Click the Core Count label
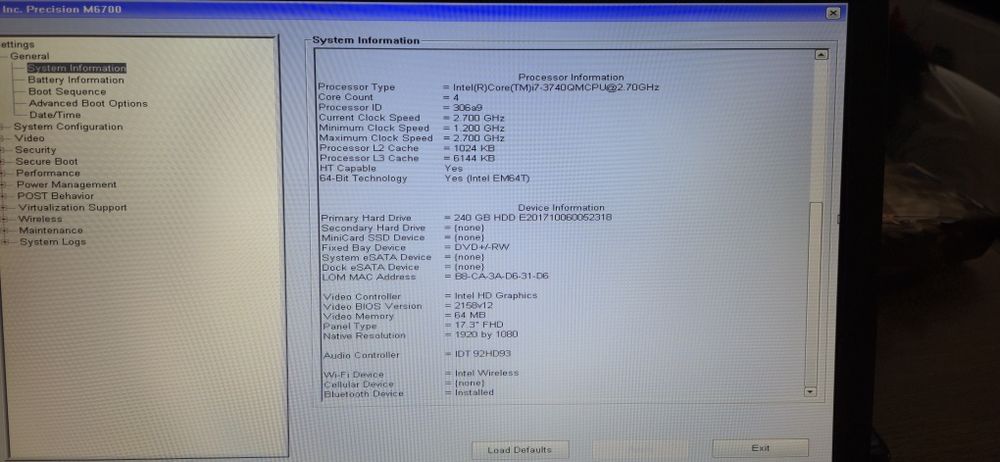 [346, 97]
